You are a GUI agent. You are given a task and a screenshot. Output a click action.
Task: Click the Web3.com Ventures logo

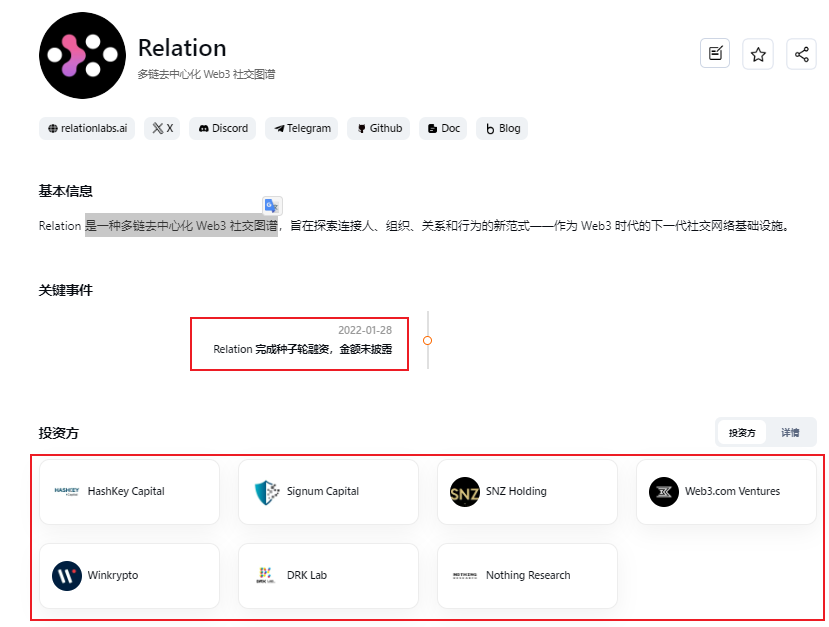(x=664, y=492)
